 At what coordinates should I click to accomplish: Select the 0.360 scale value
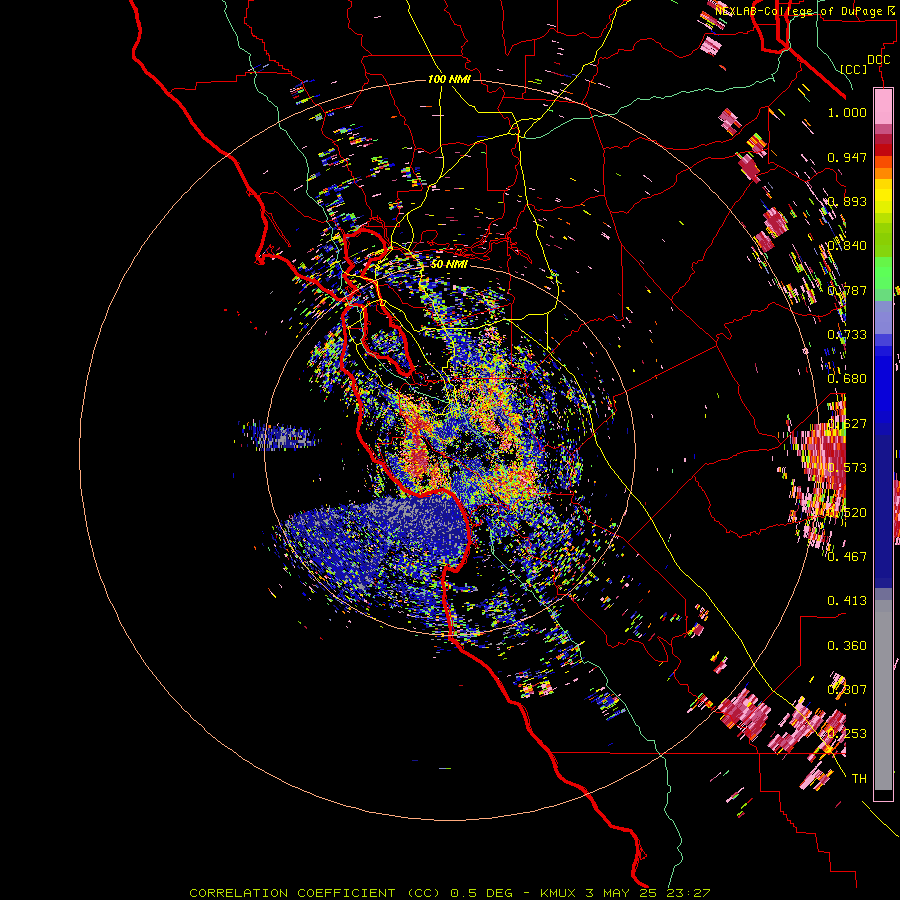pyautogui.click(x=847, y=646)
